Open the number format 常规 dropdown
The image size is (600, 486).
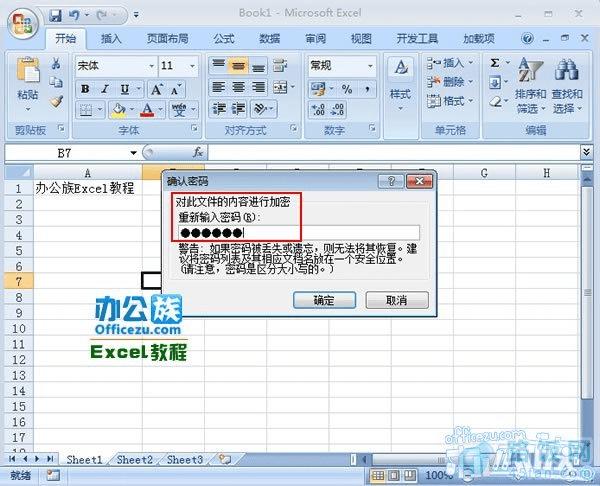point(370,66)
